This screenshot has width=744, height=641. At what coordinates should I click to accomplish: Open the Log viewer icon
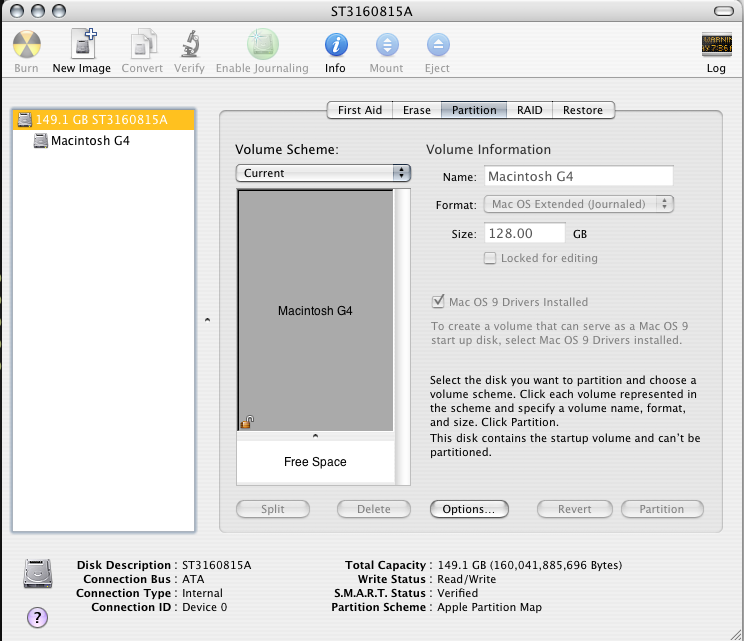click(716, 44)
